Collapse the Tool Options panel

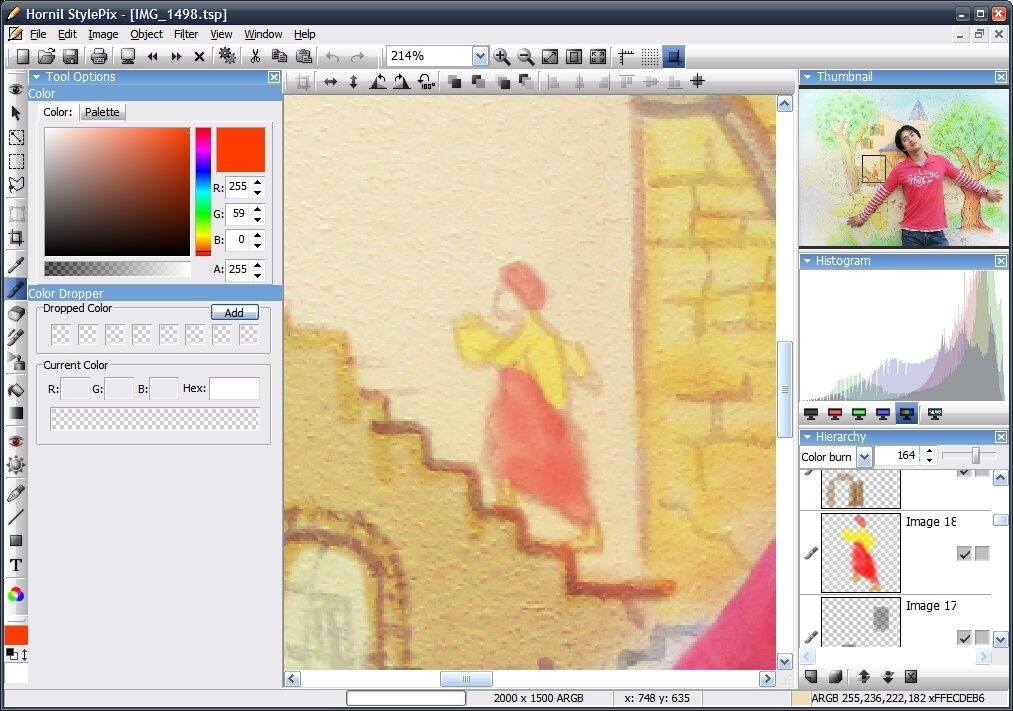point(36,77)
